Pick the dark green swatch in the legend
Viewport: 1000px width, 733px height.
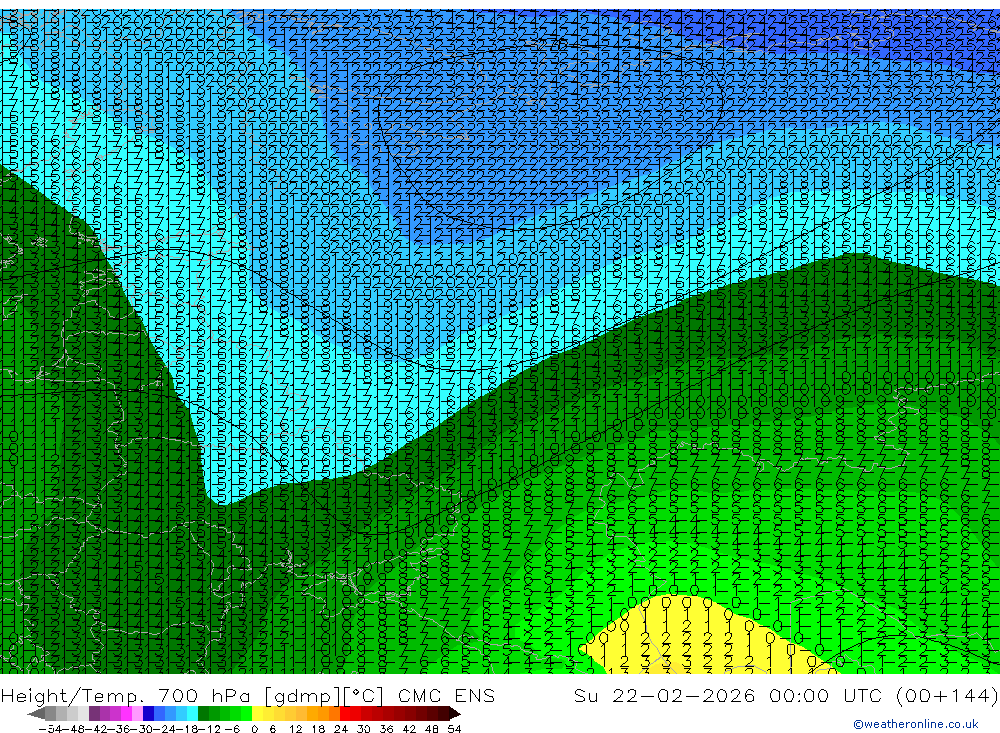tap(203, 713)
